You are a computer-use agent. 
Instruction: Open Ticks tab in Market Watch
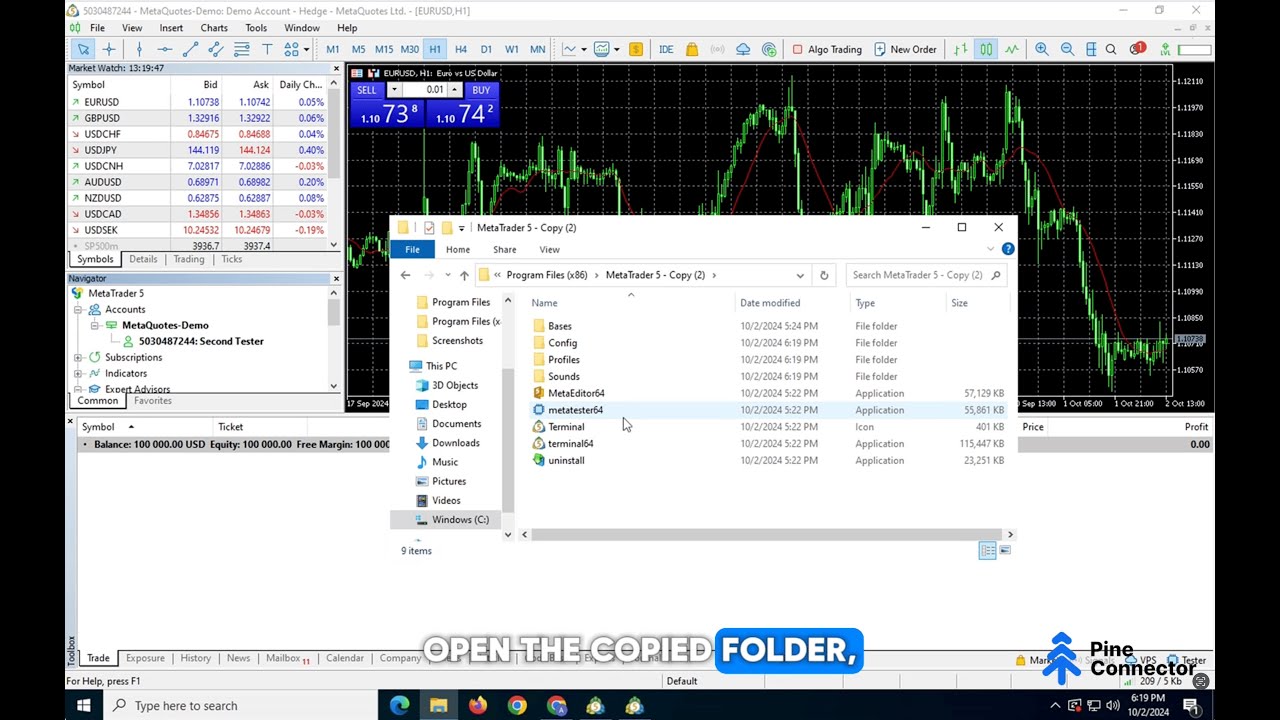pyautogui.click(x=231, y=259)
